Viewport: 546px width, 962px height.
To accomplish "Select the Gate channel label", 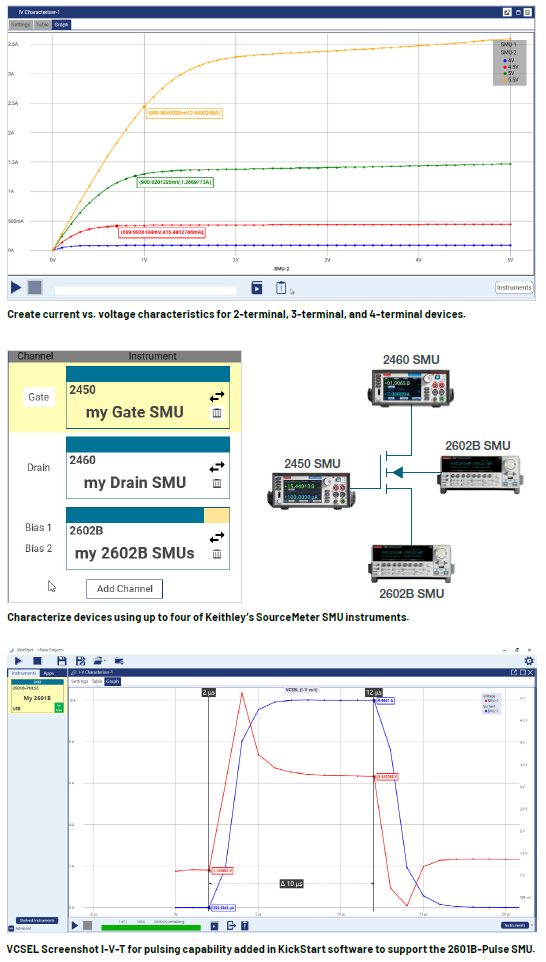I will [38, 397].
